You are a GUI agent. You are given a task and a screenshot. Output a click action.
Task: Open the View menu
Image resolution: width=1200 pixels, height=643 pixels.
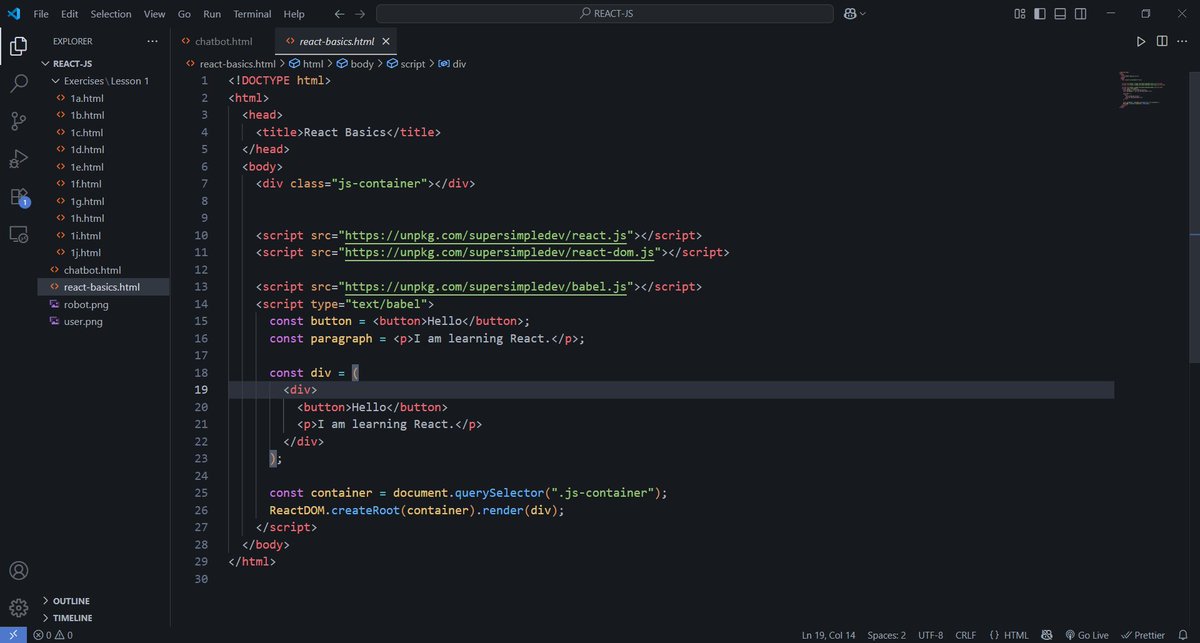click(x=154, y=14)
